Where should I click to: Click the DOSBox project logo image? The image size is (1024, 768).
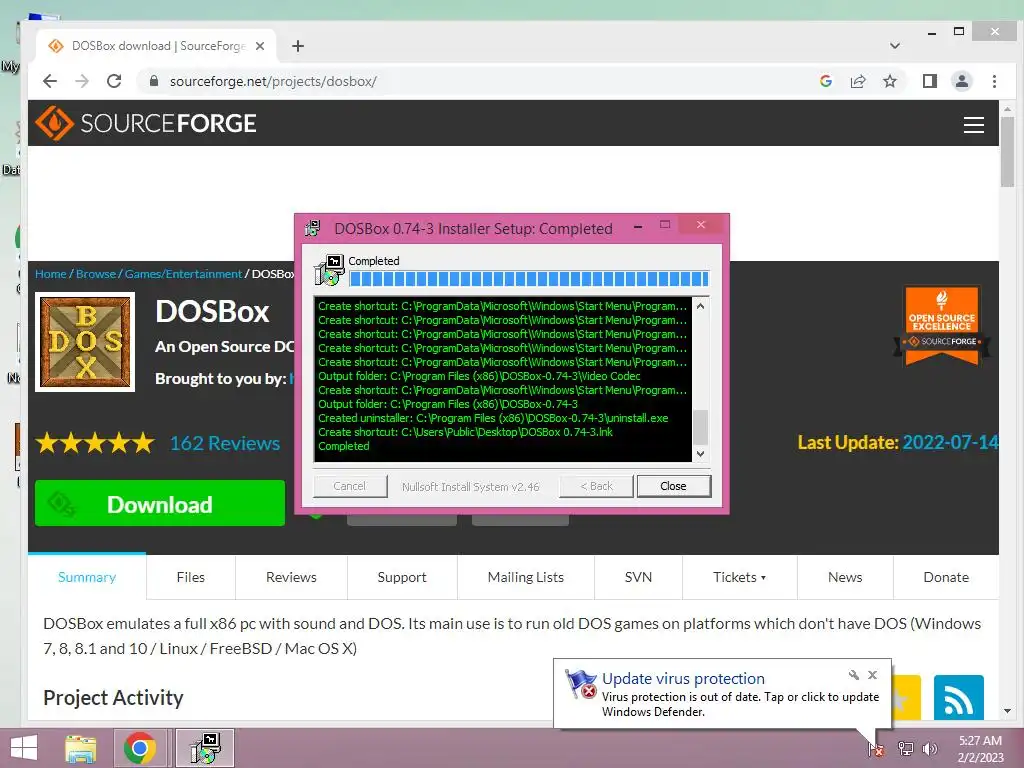(x=85, y=342)
